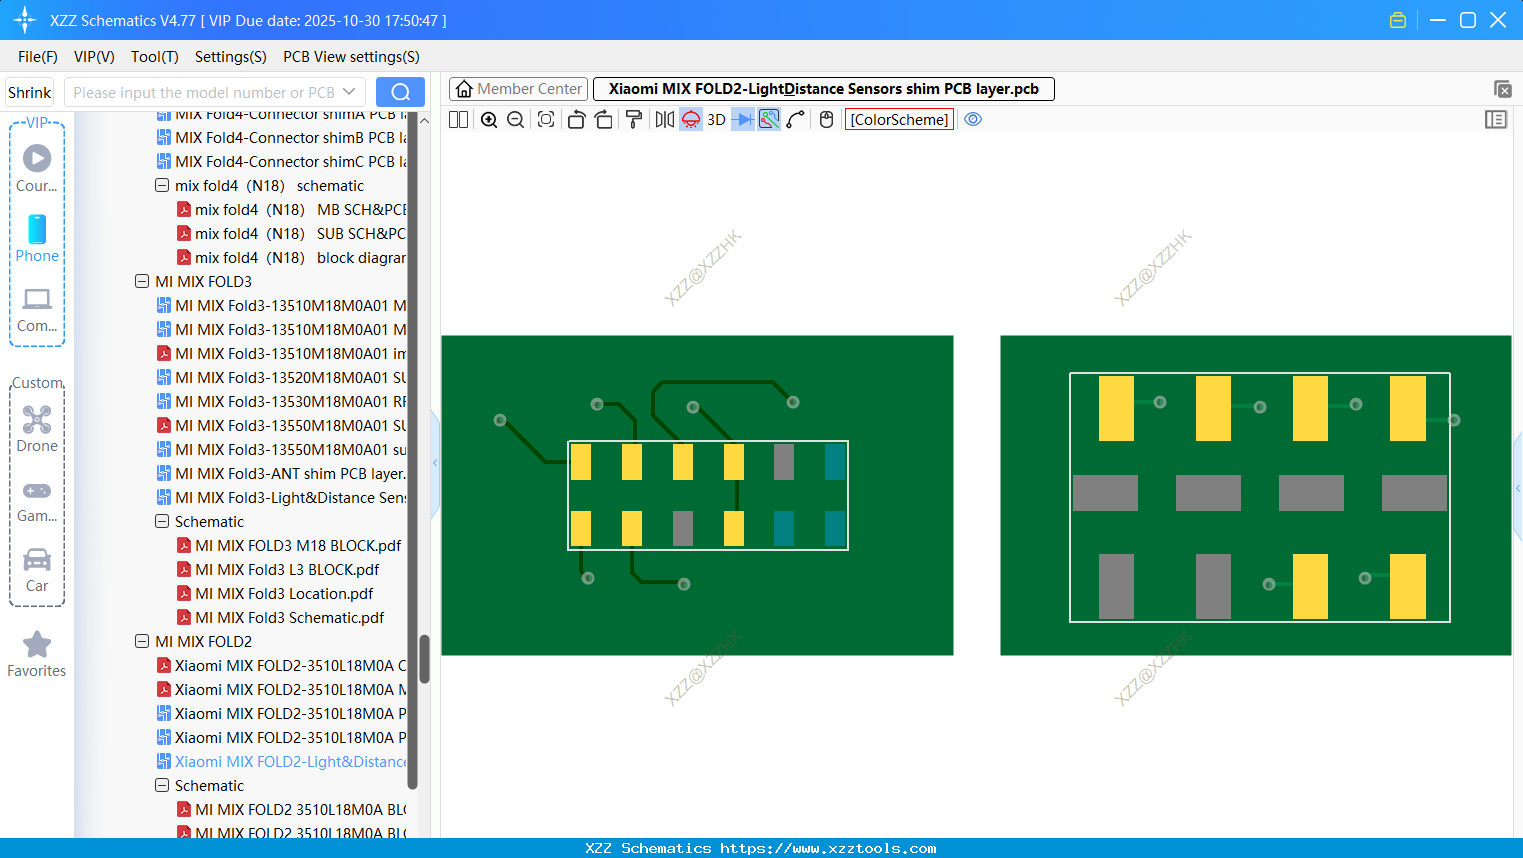Select the Phone category in sidebar
The width and height of the screenshot is (1523, 858).
pos(37,239)
